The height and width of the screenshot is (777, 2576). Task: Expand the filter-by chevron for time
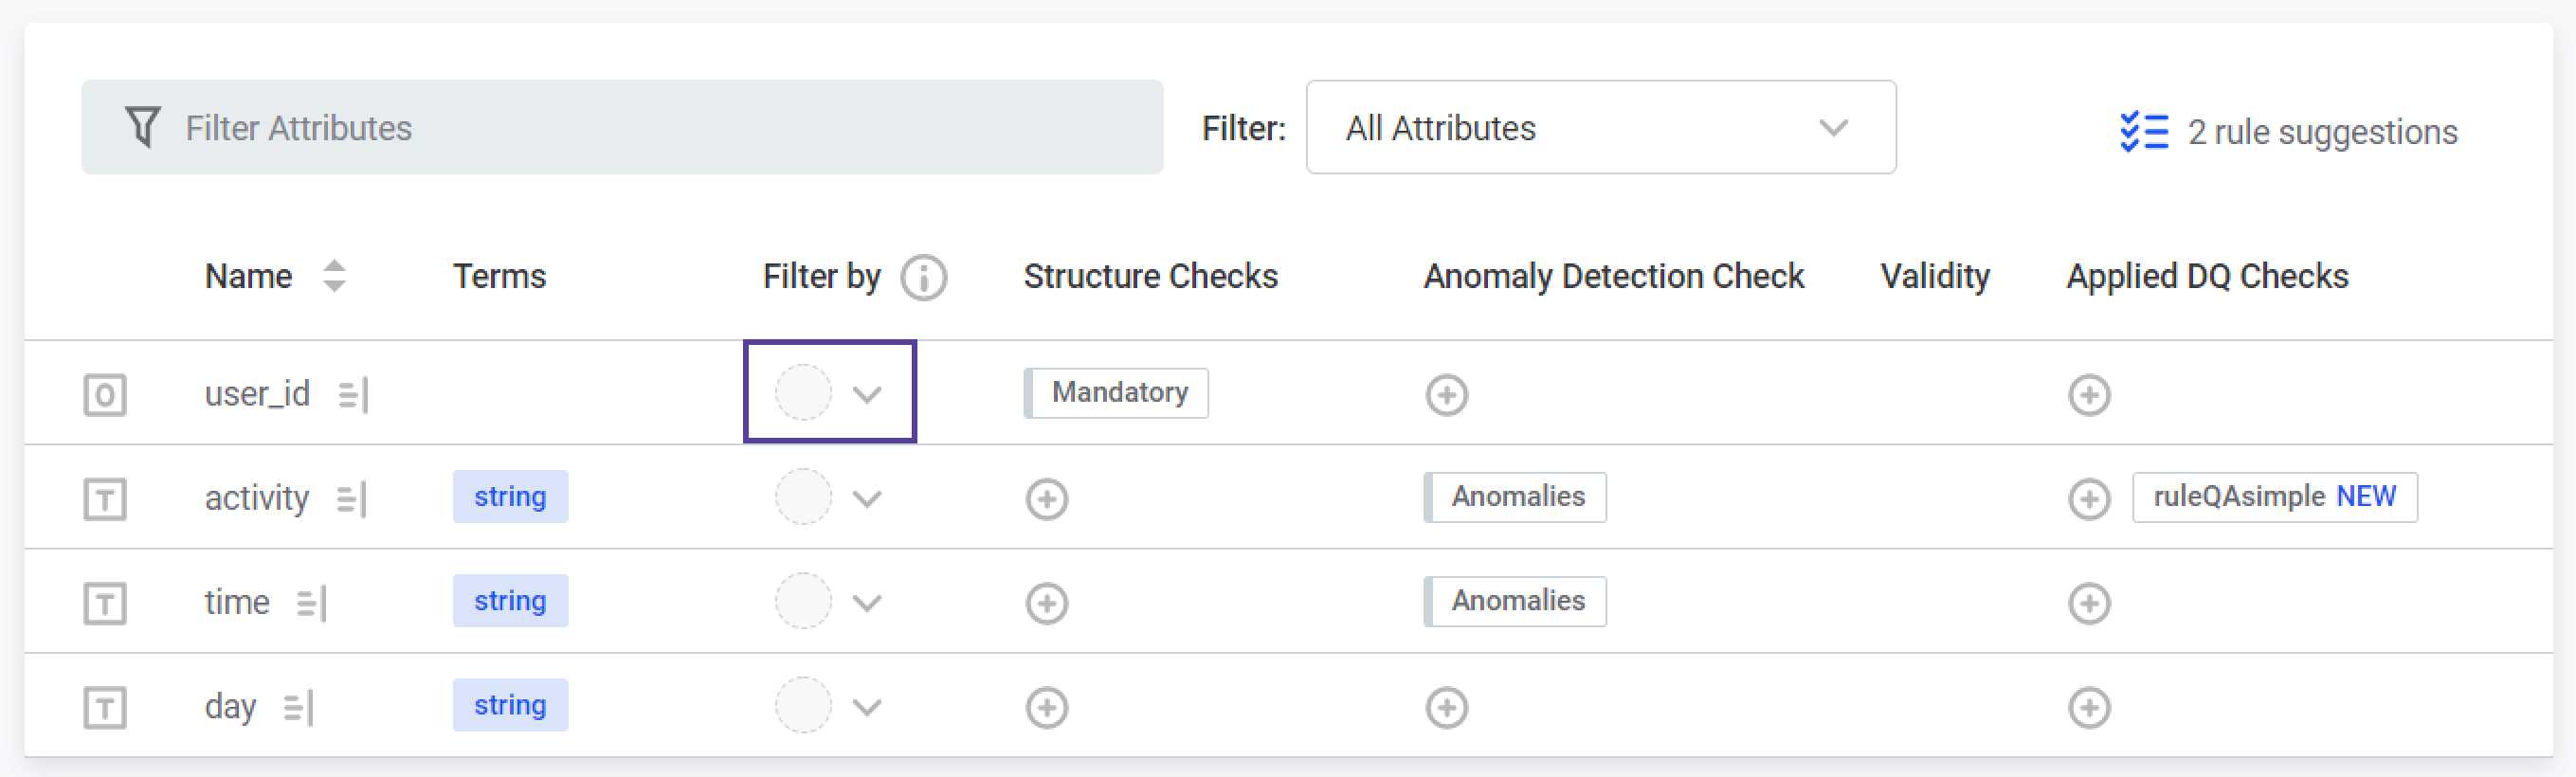point(867,603)
